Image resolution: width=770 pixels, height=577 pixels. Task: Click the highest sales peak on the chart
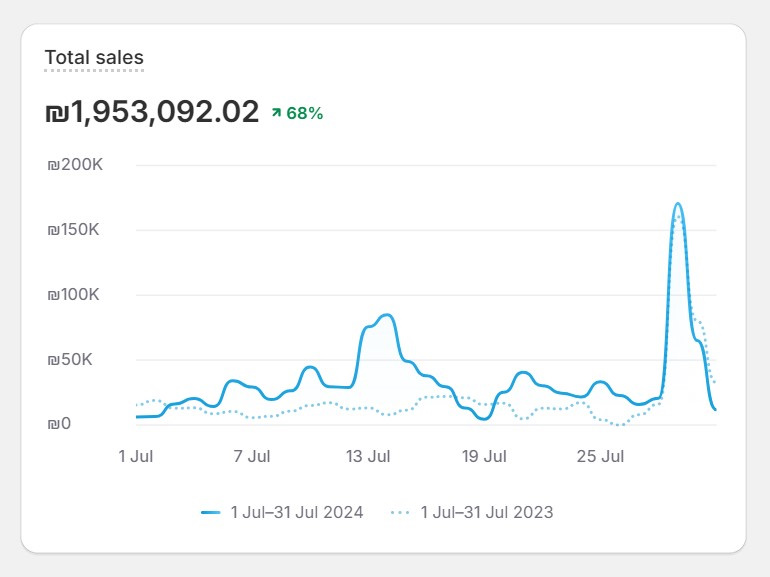pos(678,204)
